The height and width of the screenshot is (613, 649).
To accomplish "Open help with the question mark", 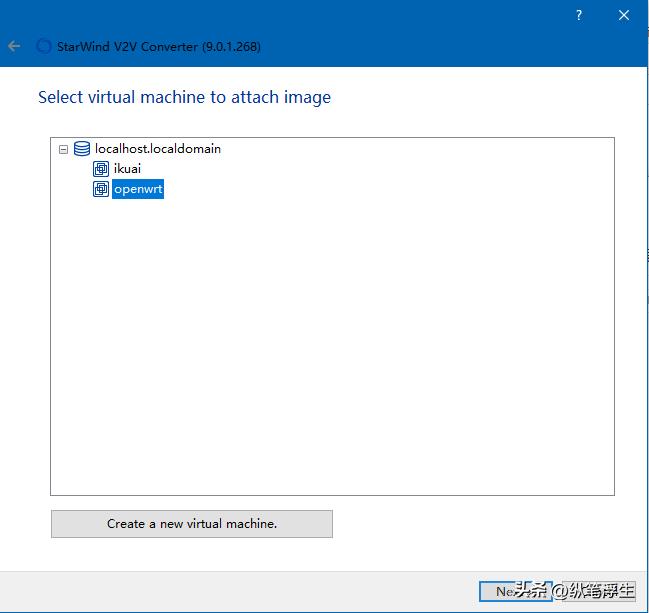I will [579, 16].
